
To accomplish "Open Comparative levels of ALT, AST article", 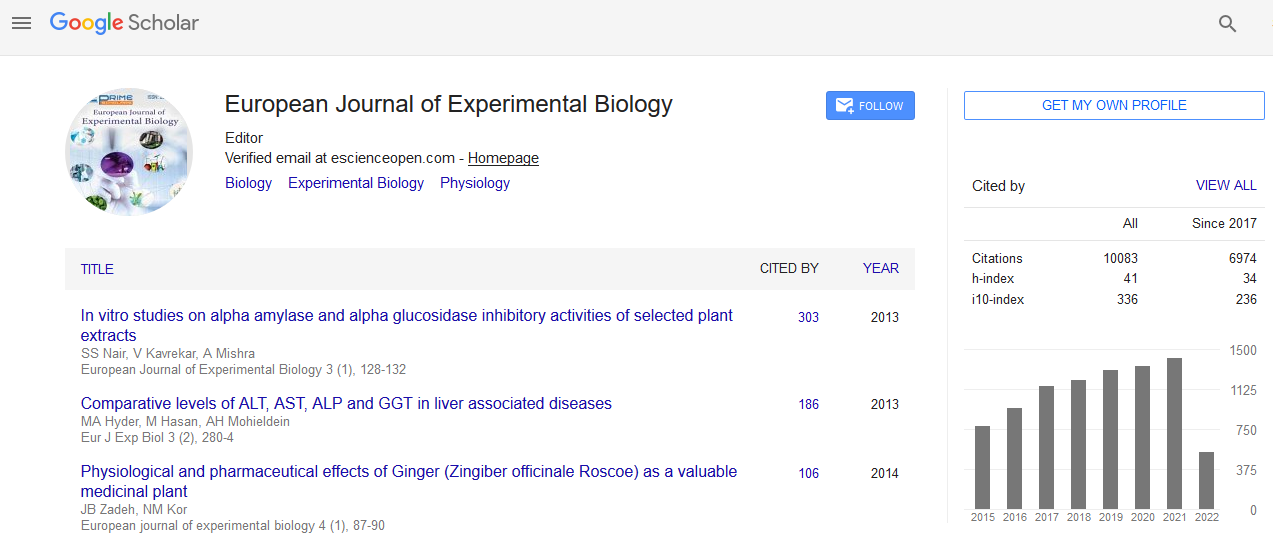I will coord(346,404).
